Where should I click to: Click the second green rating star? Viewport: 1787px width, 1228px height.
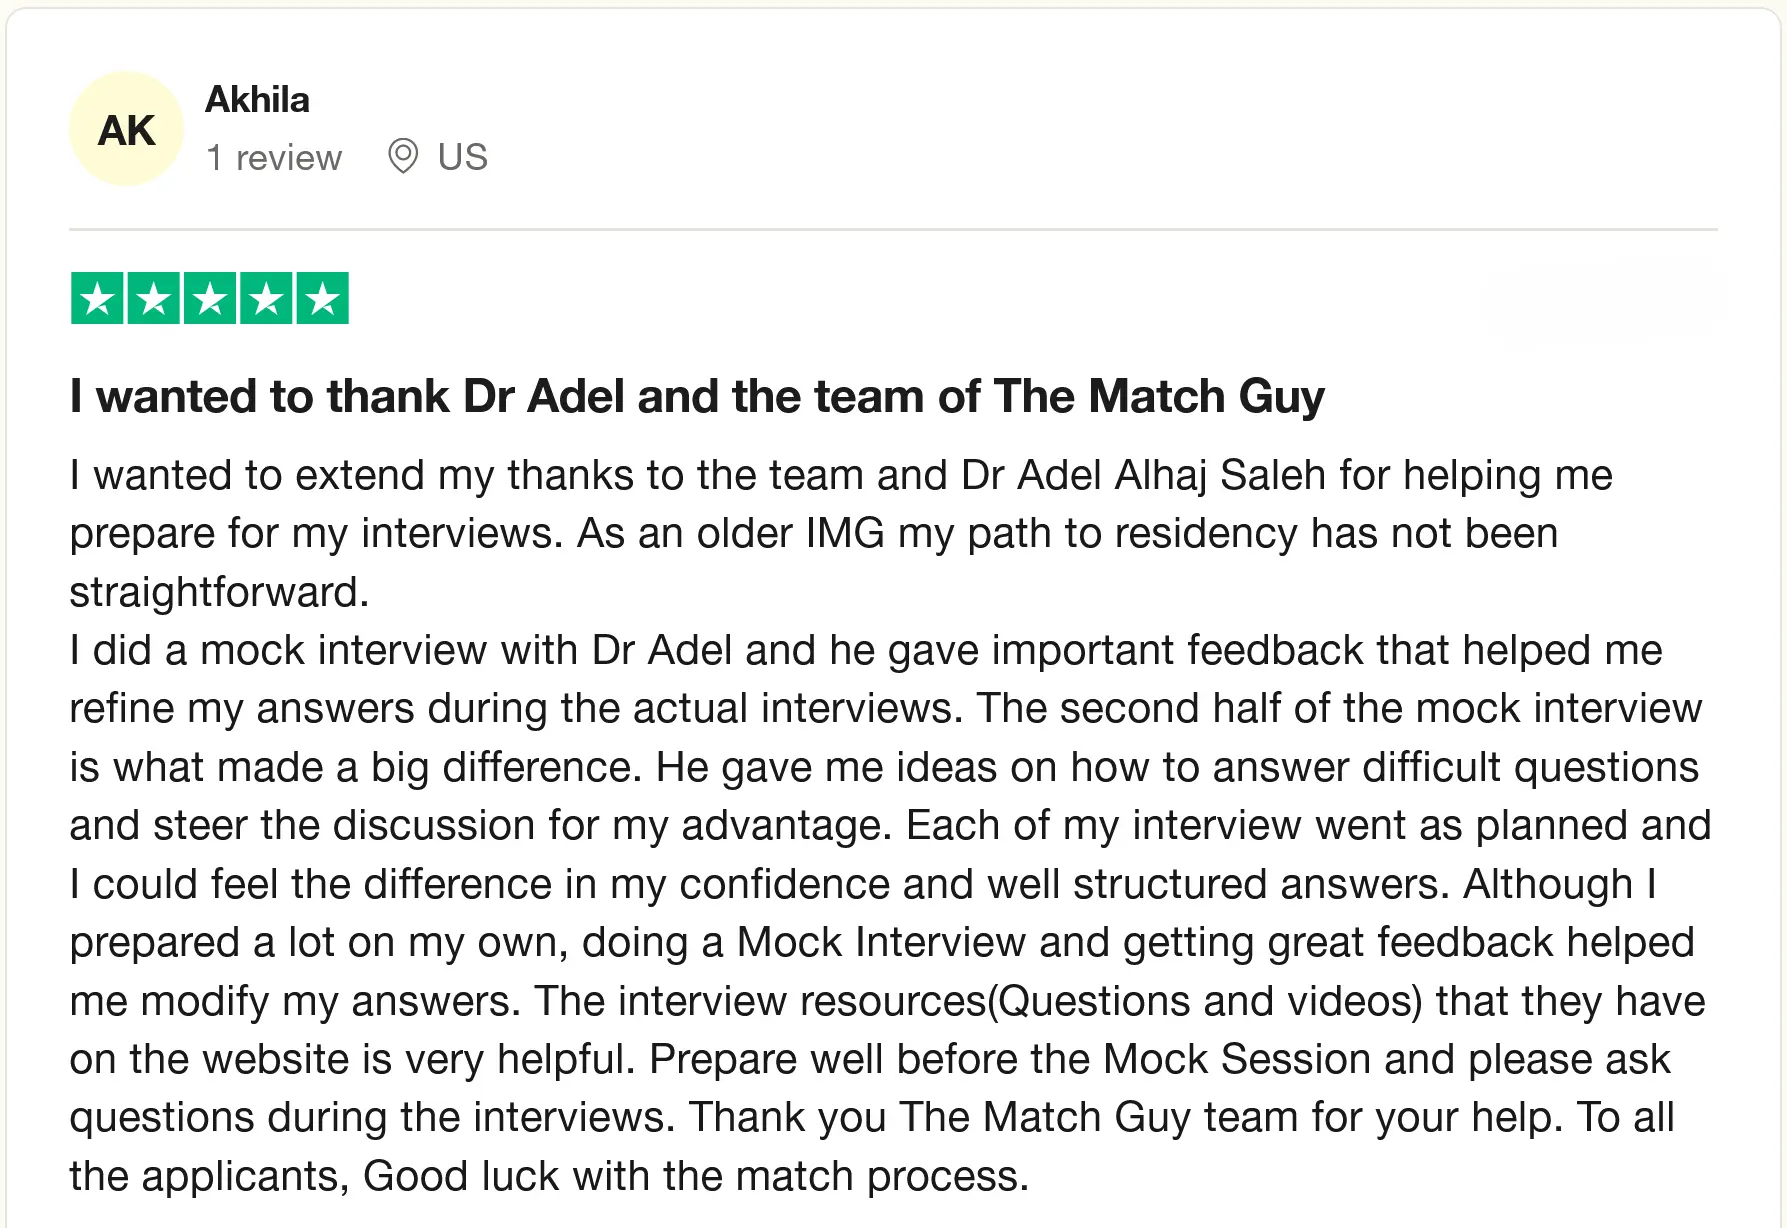click(153, 299)
